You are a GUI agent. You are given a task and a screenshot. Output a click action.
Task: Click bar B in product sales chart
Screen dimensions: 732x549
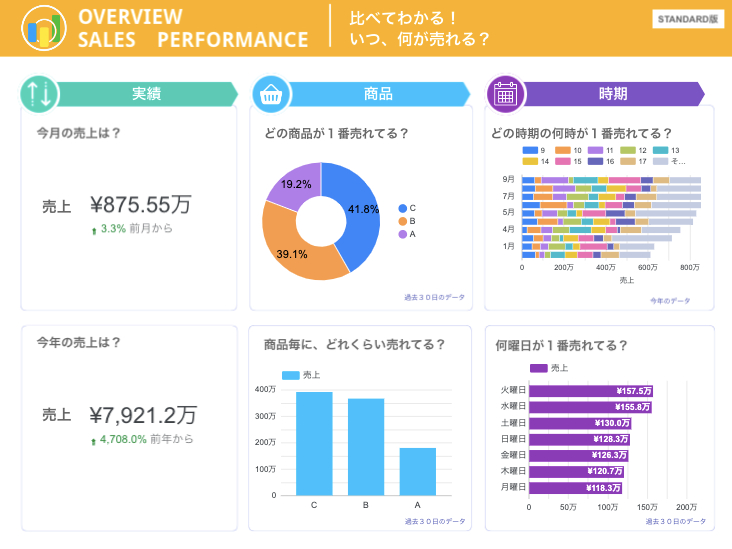click(x=366, y=447)
